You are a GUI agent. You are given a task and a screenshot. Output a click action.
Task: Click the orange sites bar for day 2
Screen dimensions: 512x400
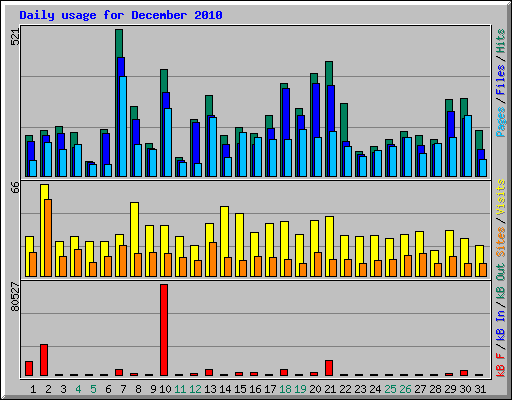48,238
